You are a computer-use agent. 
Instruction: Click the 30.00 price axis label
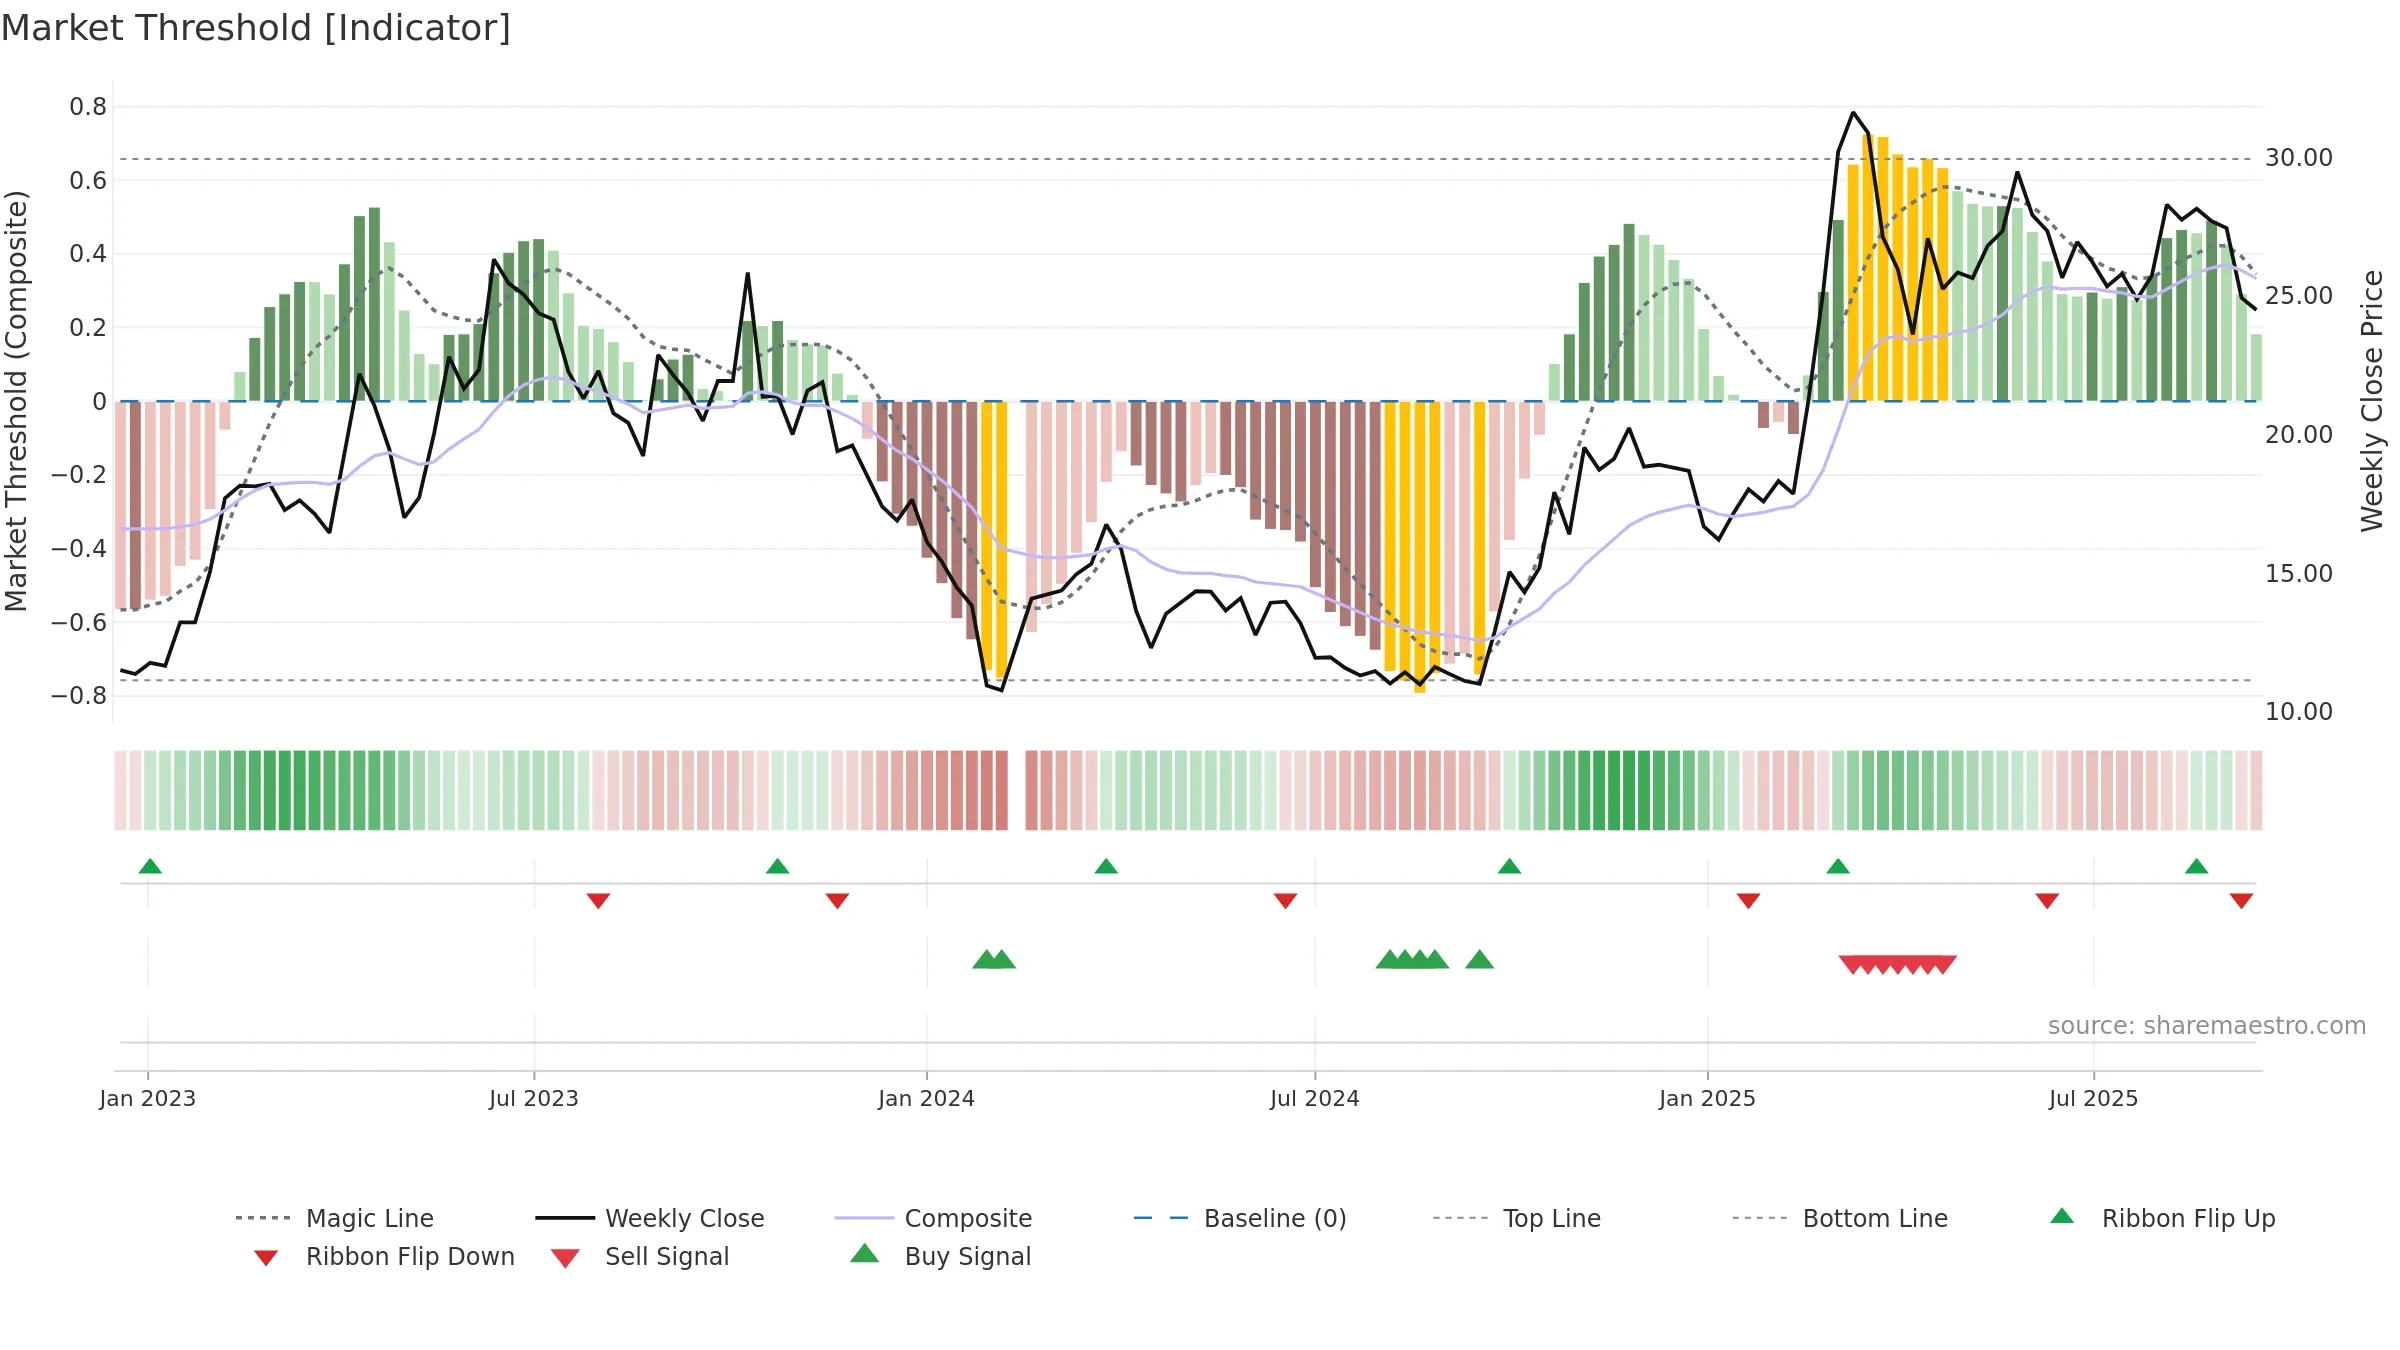point(2298,158)
